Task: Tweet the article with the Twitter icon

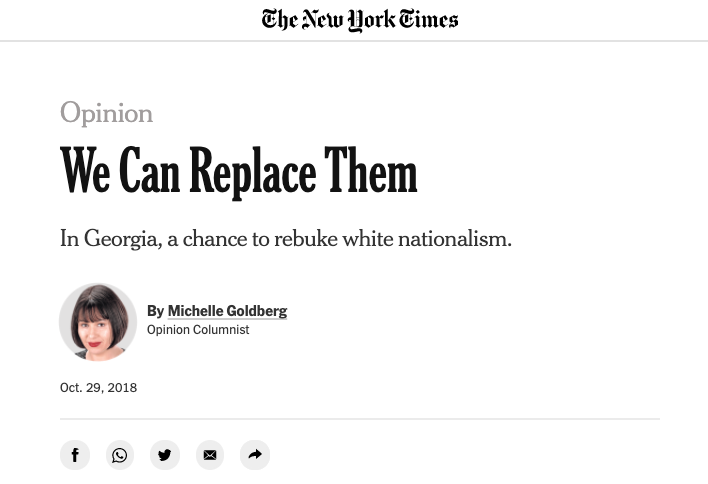Action: (x=165, y=455)
